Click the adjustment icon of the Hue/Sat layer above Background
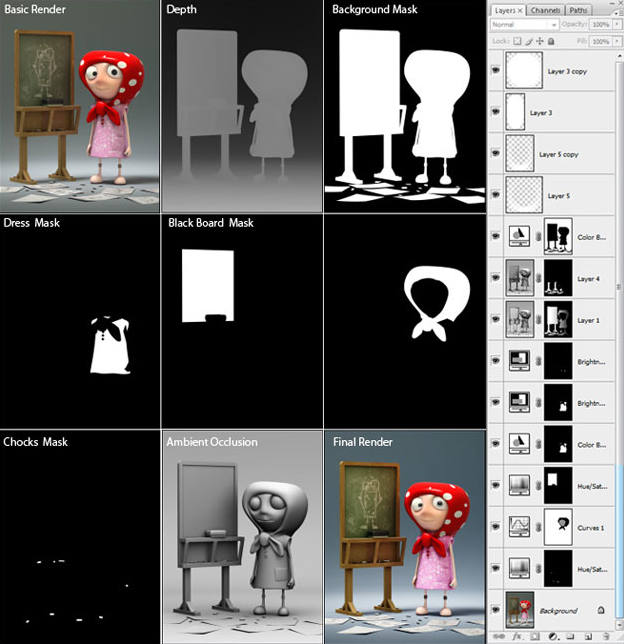The height and width of the screenshot is (644, 624). pos(519,568)
